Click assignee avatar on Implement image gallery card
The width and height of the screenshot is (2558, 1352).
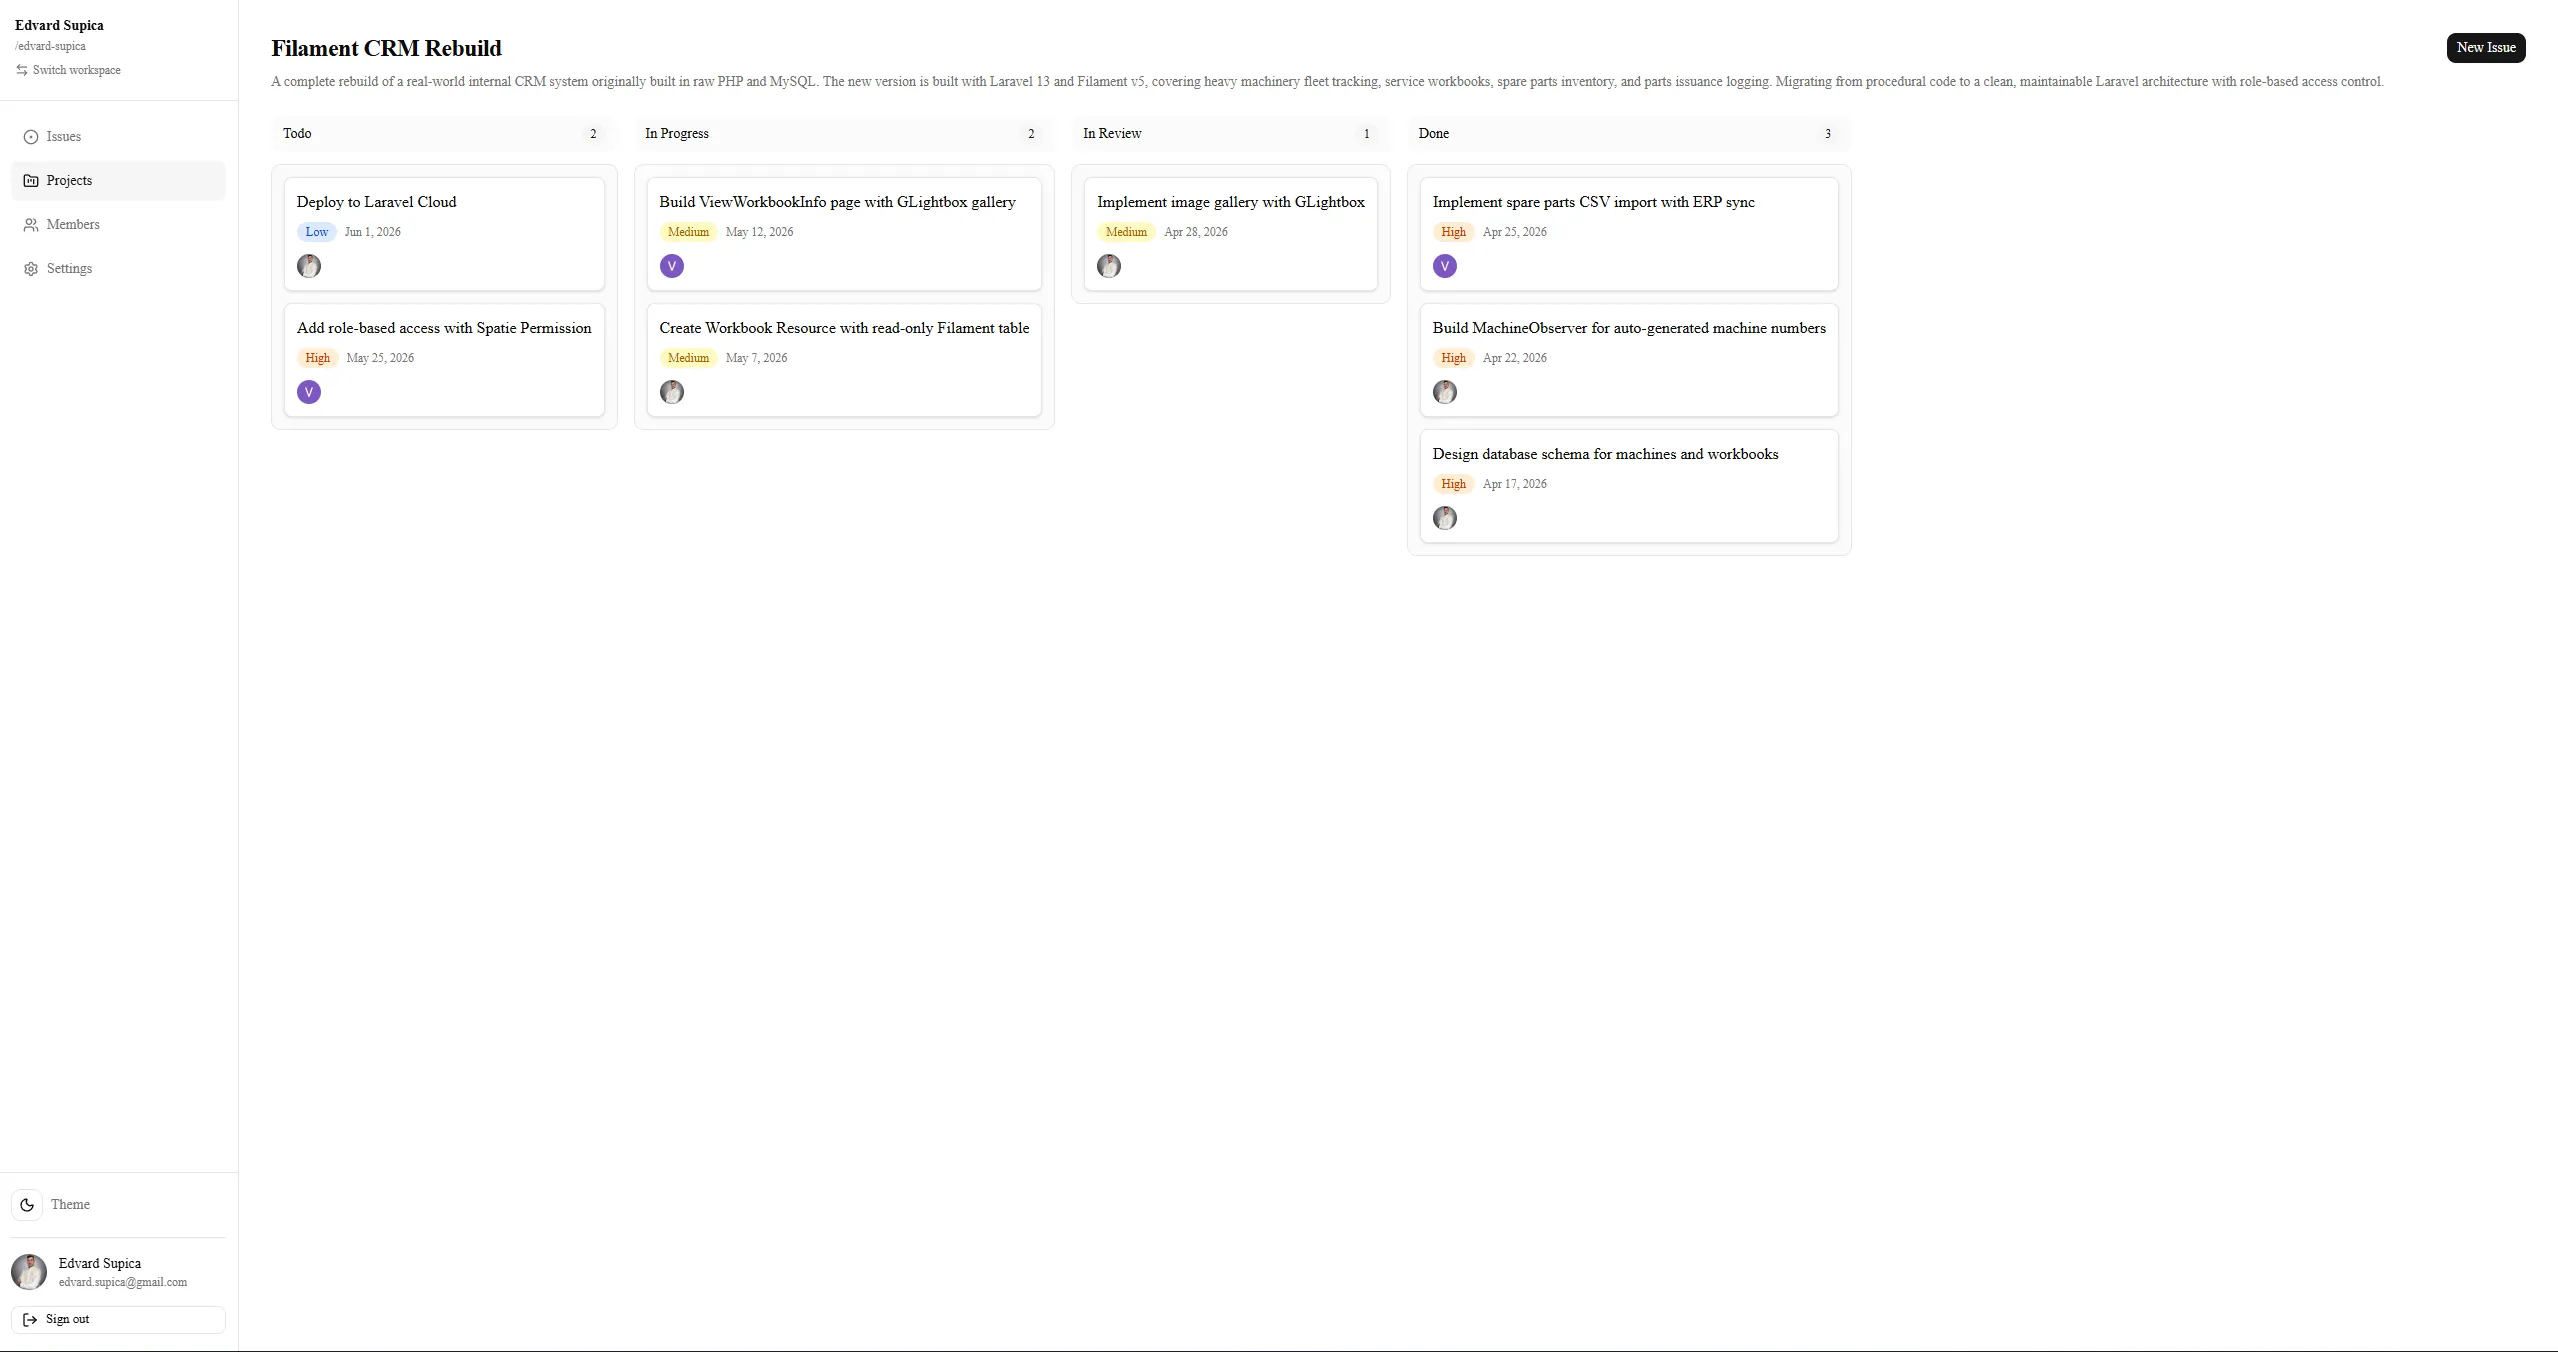pos(1109,266)
